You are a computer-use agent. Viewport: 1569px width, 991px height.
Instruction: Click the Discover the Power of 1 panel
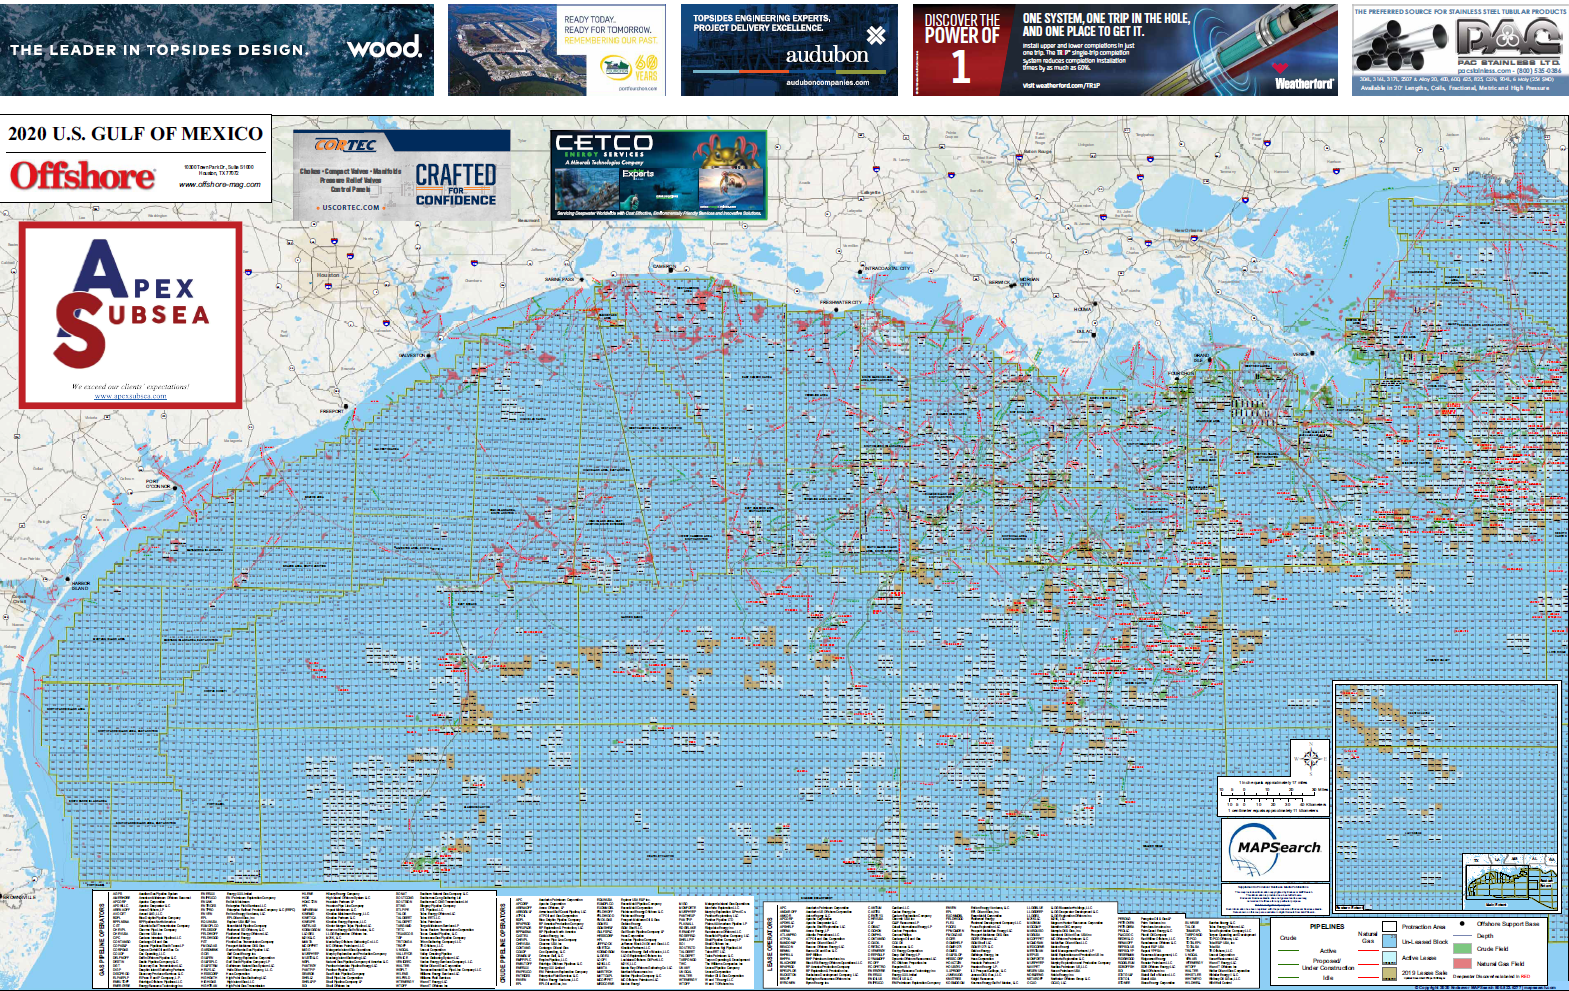[961, 50]
